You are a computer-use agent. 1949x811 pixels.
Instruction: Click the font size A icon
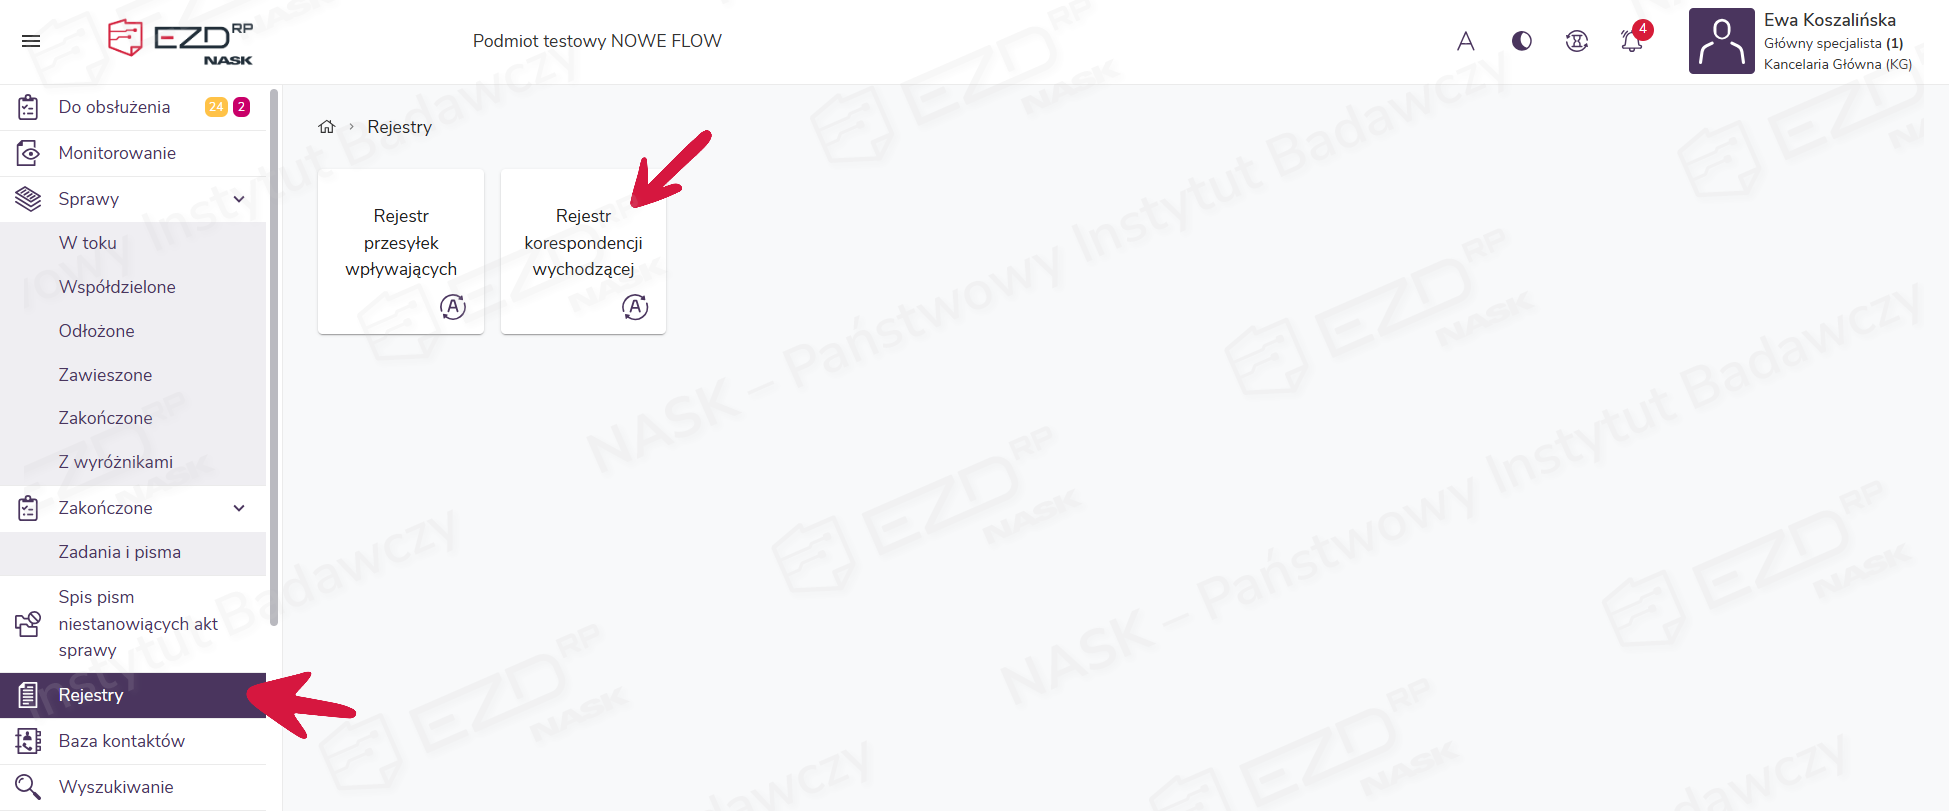click(x=1466, y=41)
